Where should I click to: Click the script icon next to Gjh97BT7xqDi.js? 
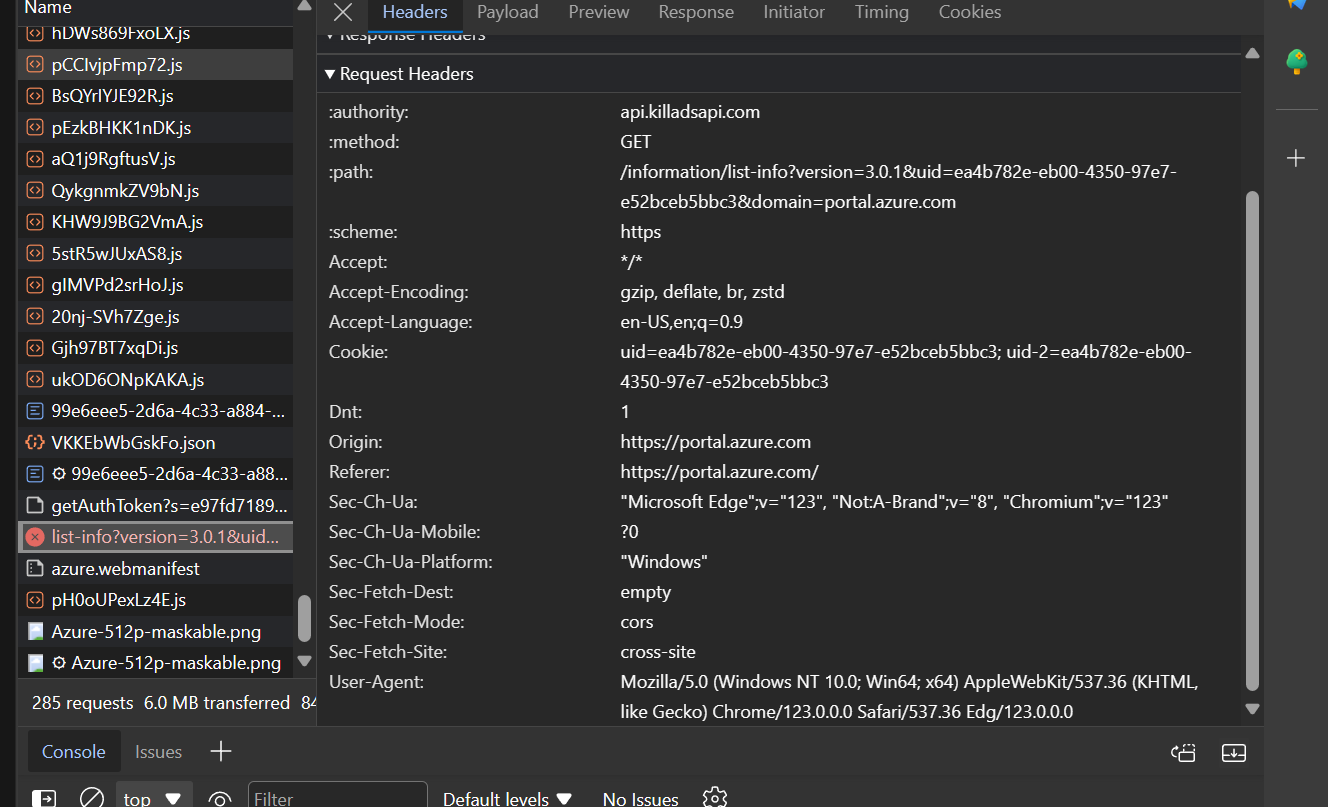pyautogui.click(x=35, y=348)
